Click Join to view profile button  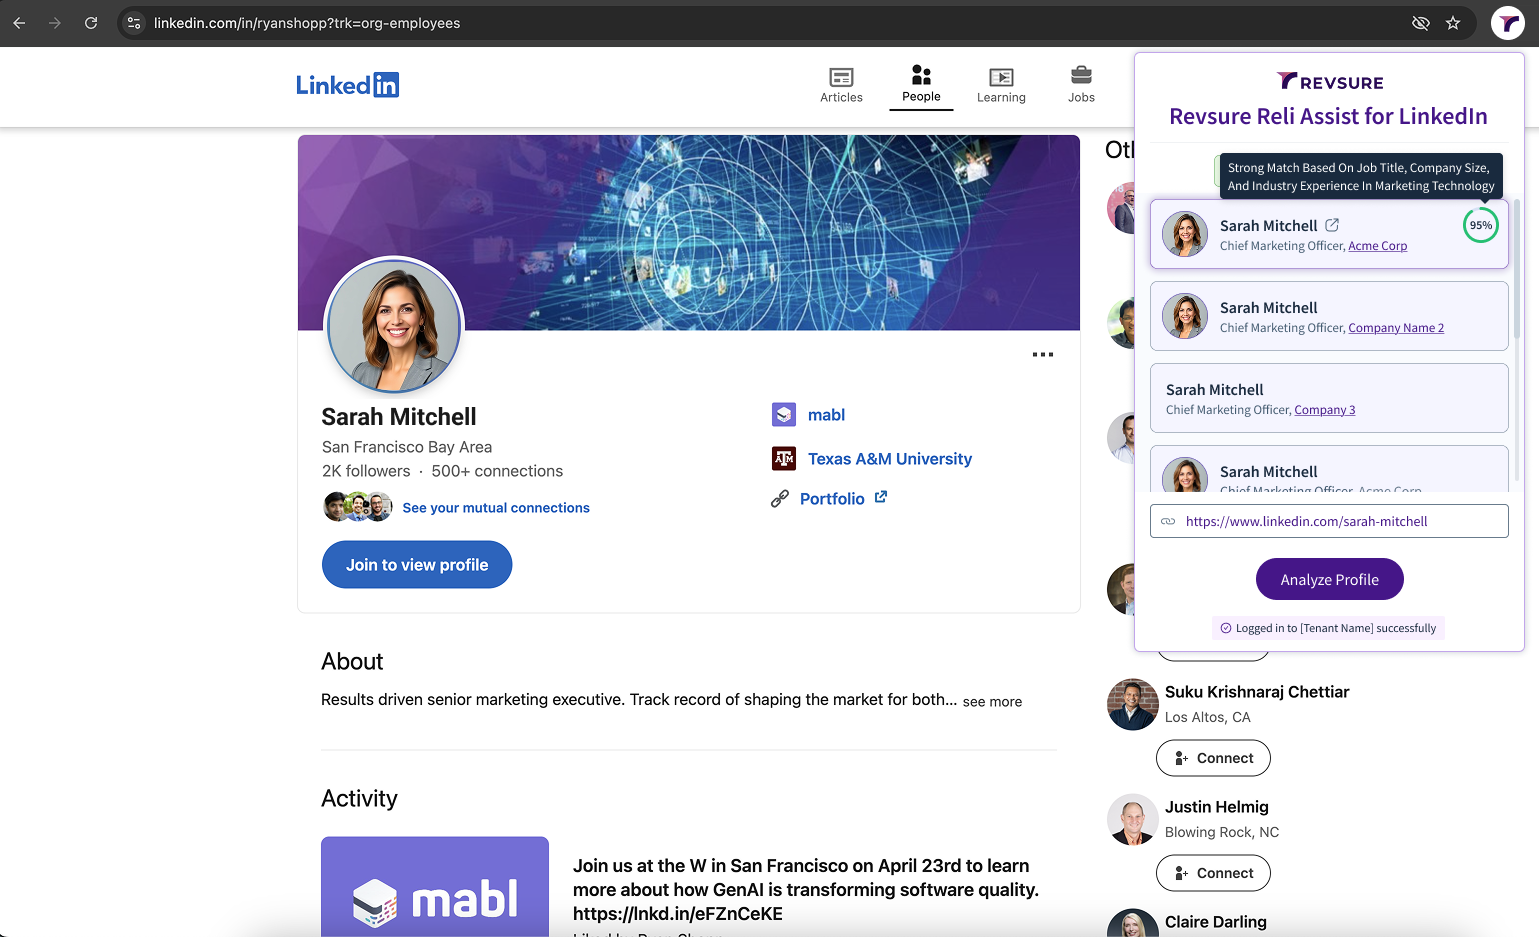pos(417,565)
